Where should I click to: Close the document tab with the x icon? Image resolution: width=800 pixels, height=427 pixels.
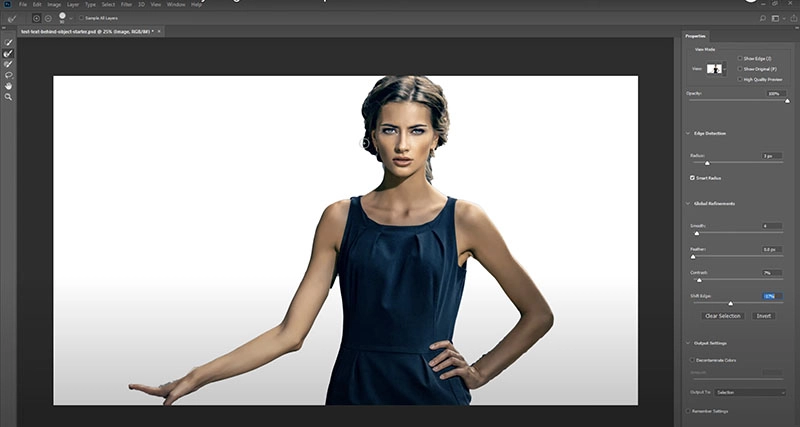tap(159, 32)
